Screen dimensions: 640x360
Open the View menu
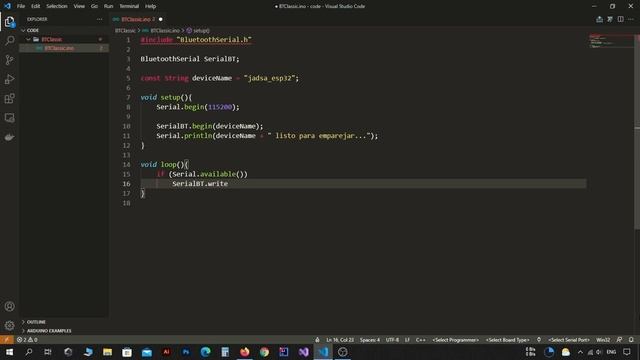(79, 6)
